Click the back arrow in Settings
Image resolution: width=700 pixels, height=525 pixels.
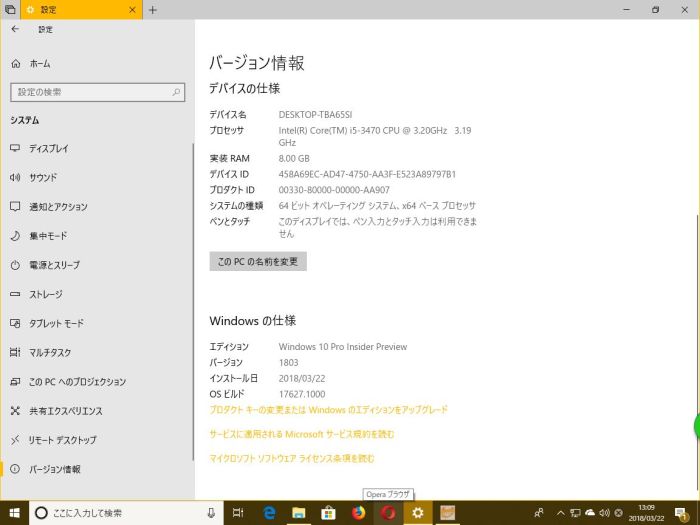[14, 30]
